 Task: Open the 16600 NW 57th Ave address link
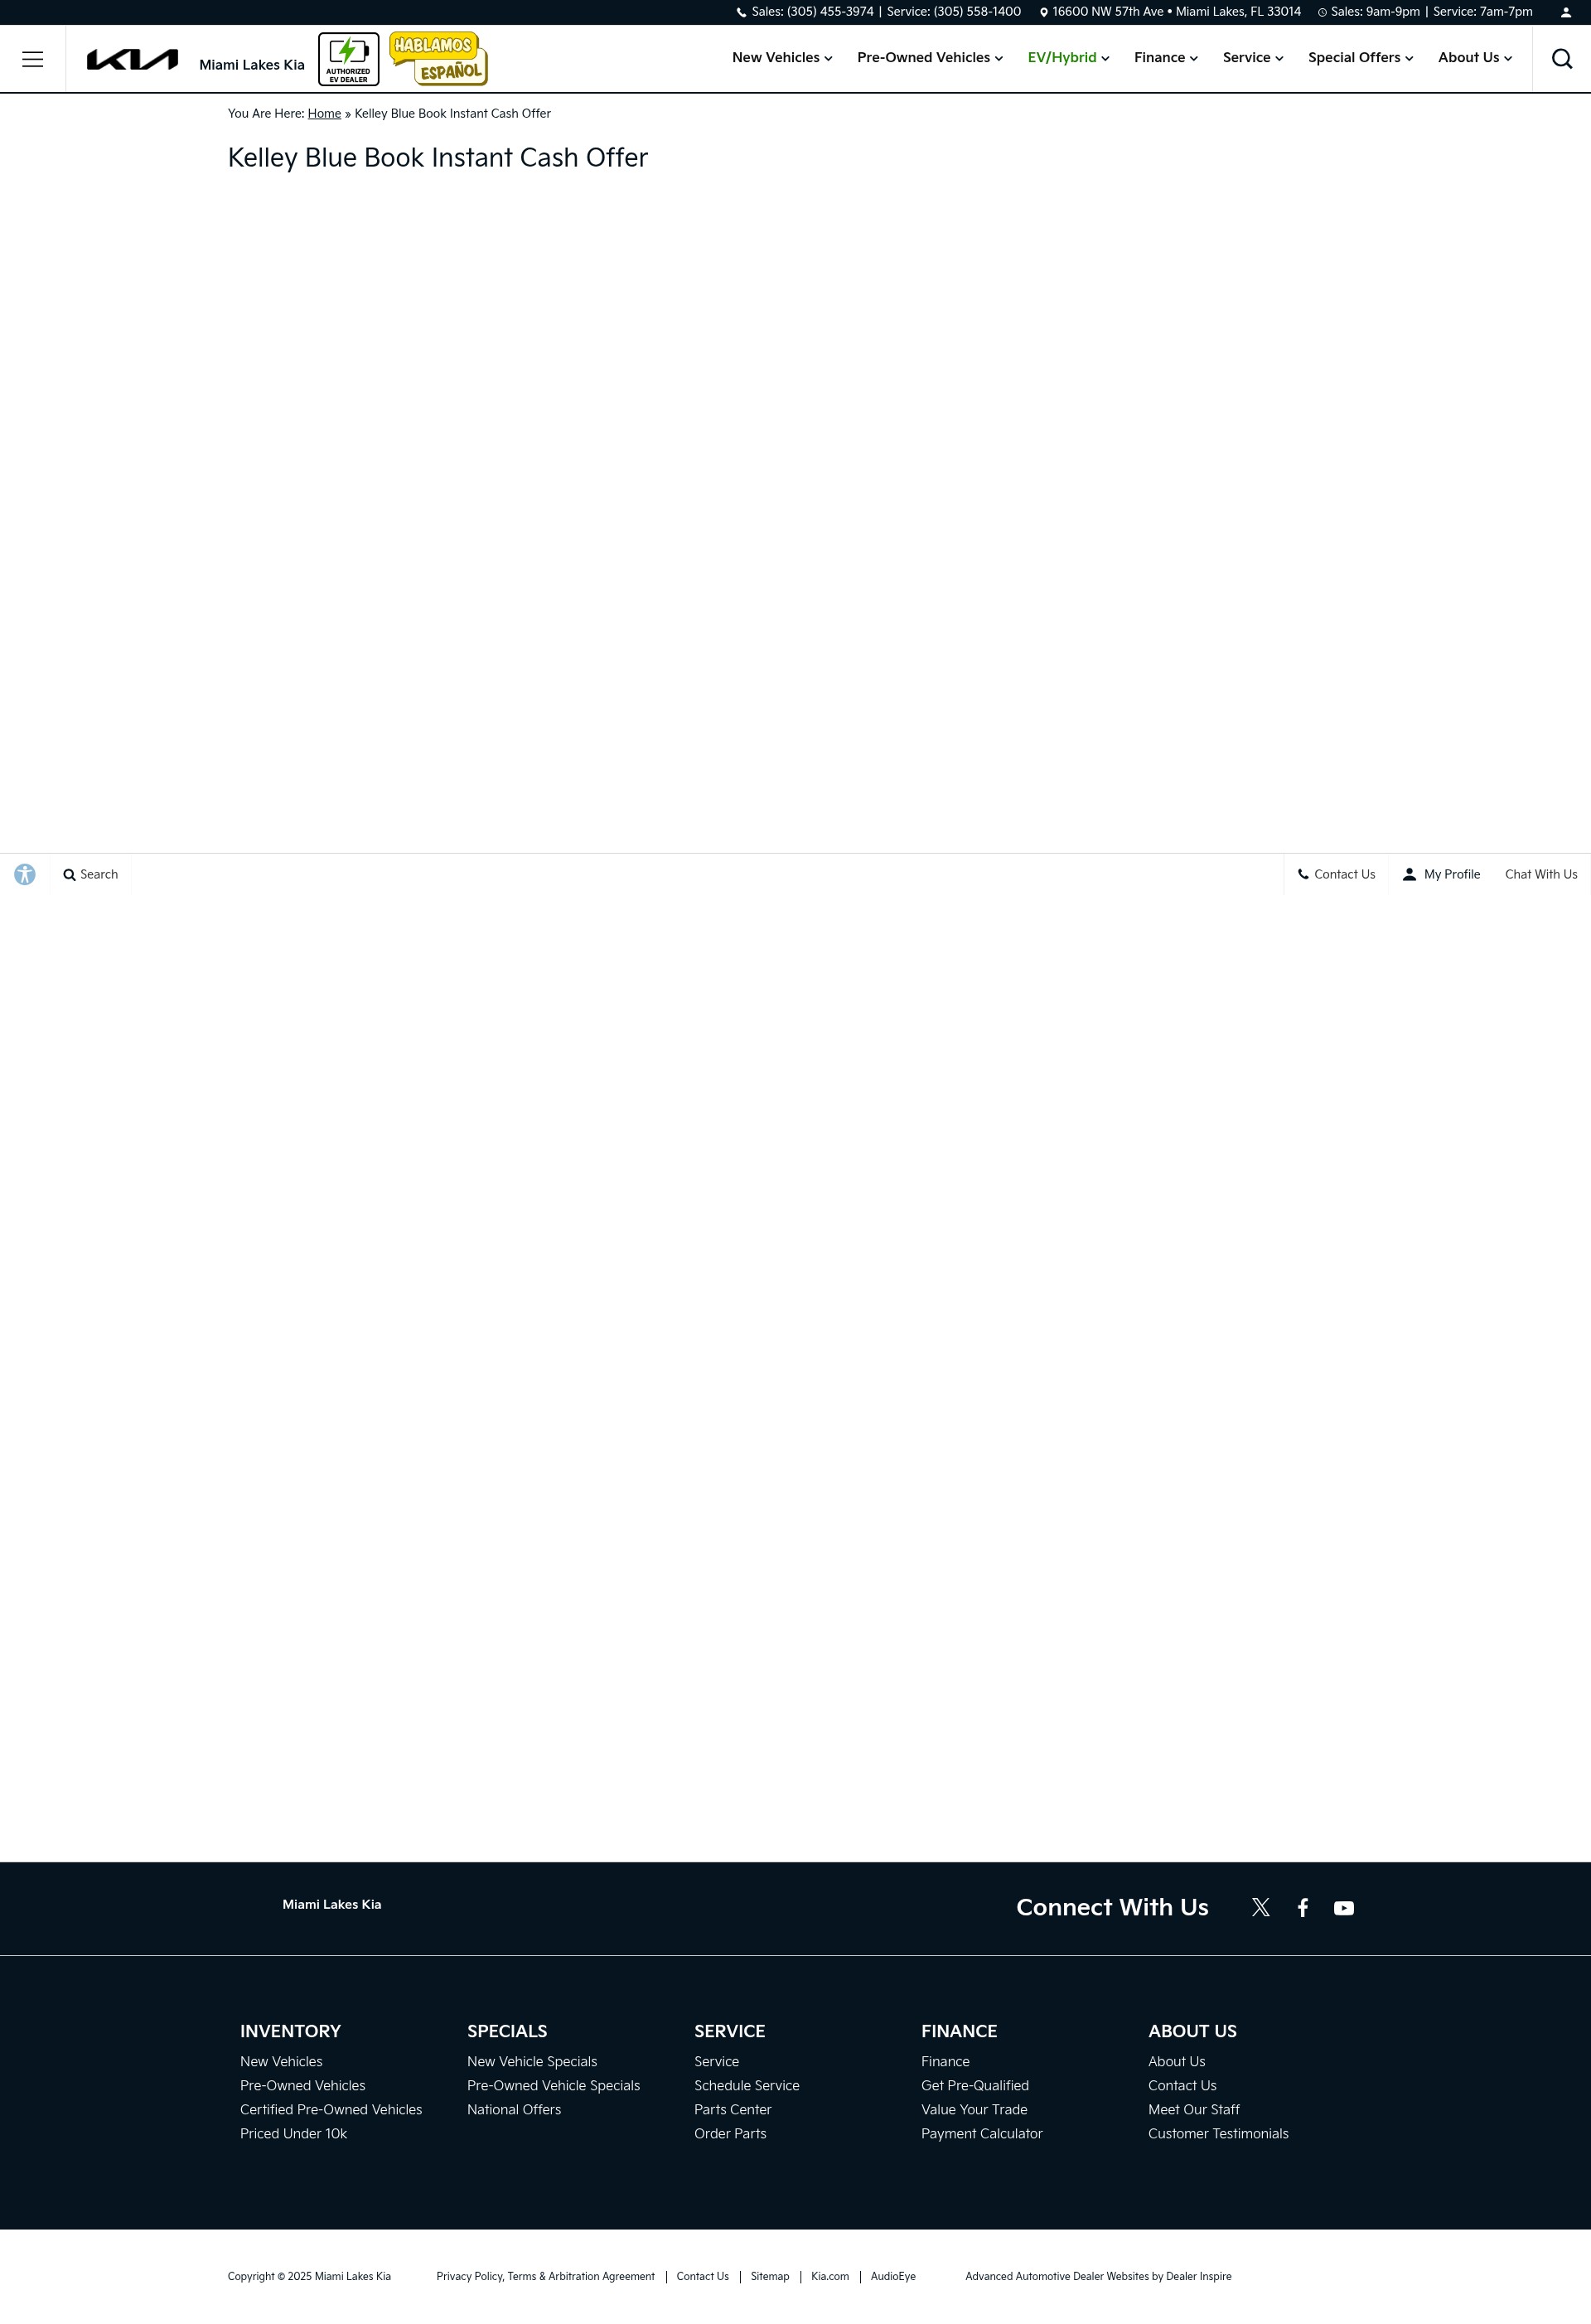click(x=1170, y=12)
